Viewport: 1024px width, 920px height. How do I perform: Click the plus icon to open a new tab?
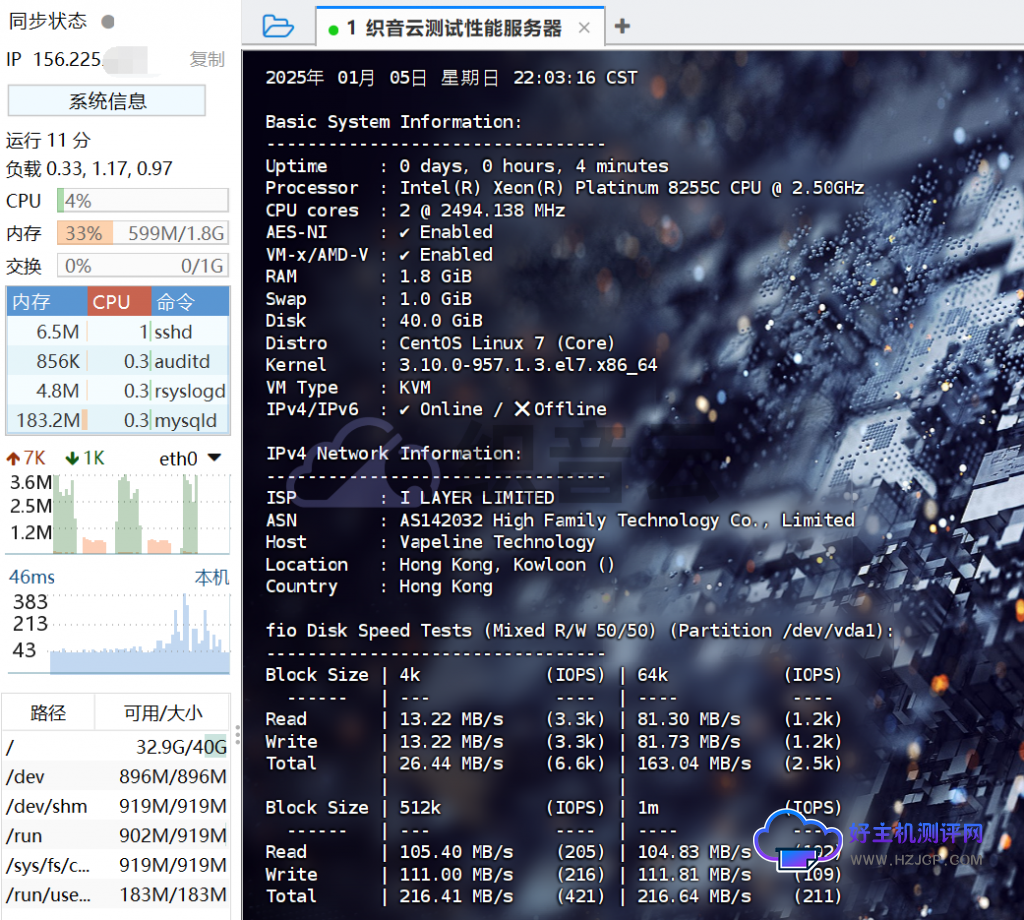pos(622,27)
